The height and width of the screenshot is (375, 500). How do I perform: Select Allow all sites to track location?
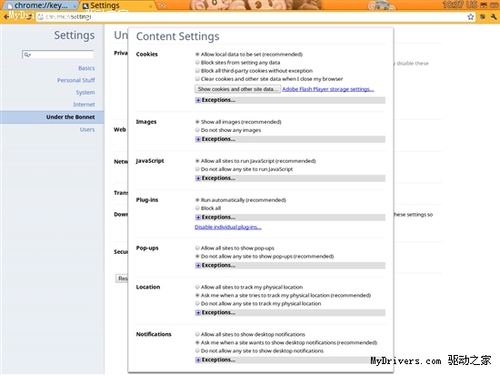[197, 287]
